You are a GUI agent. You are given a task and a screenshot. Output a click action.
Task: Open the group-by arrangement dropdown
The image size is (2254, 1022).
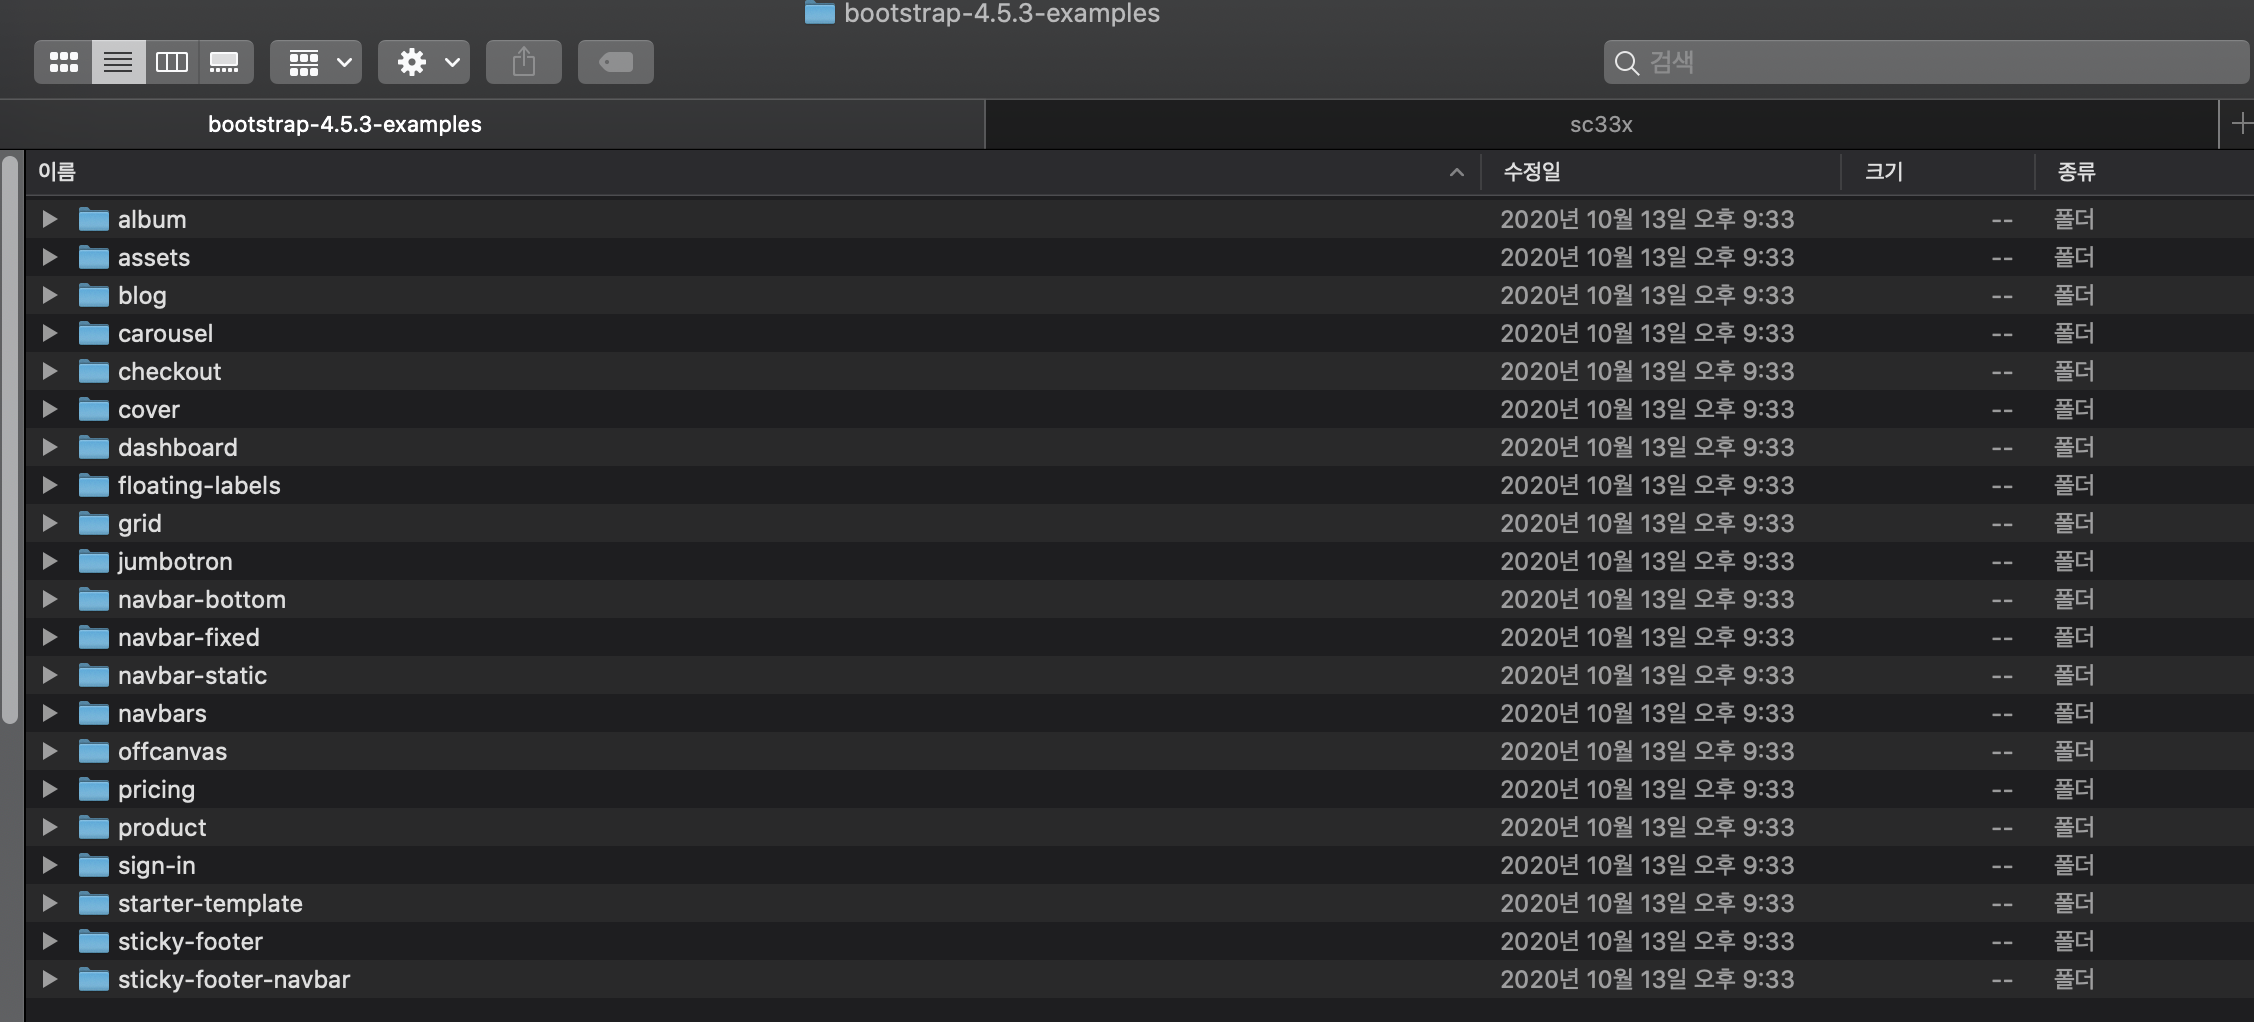point(316,62)
